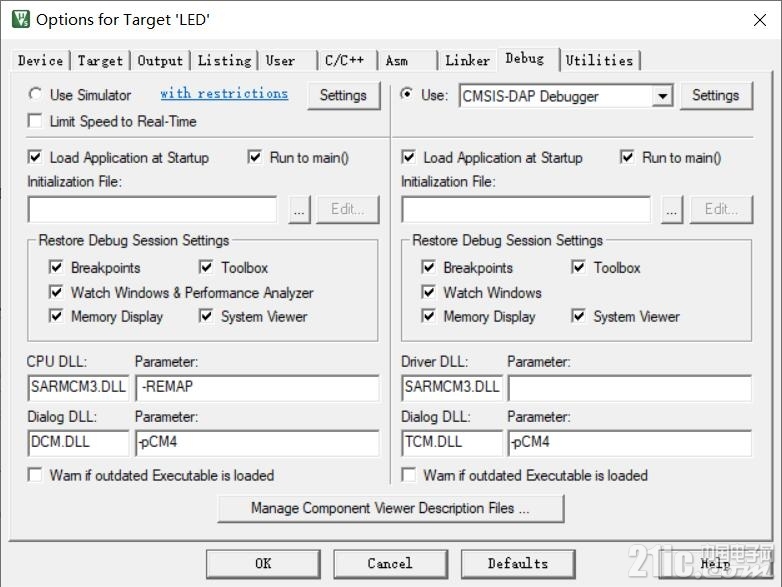Toggle simulator Run to main() checkbox
Image resolution: width=782 pixels, height=587 pixels.
click(x=254, y=157)
